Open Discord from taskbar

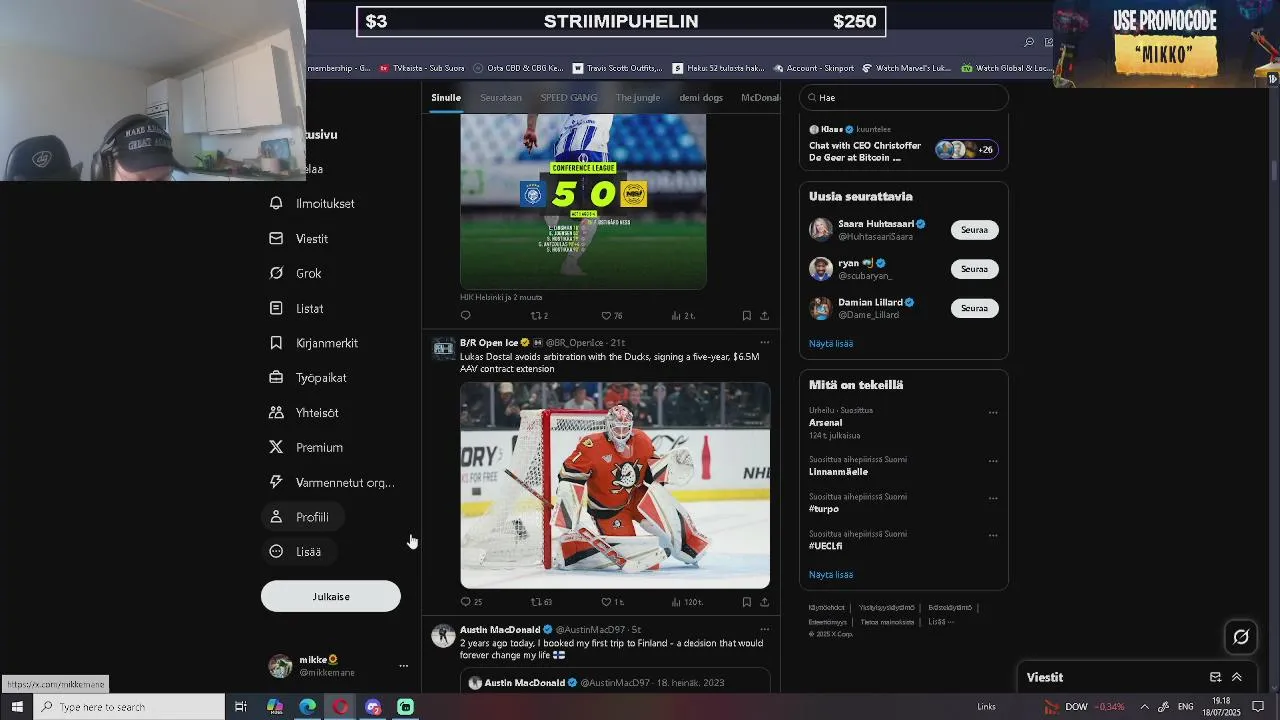tap(373, 707)
